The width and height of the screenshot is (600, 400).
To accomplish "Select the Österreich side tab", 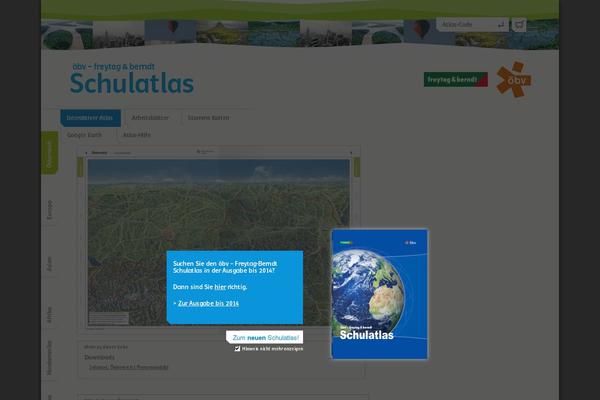I will pos(49,153).
